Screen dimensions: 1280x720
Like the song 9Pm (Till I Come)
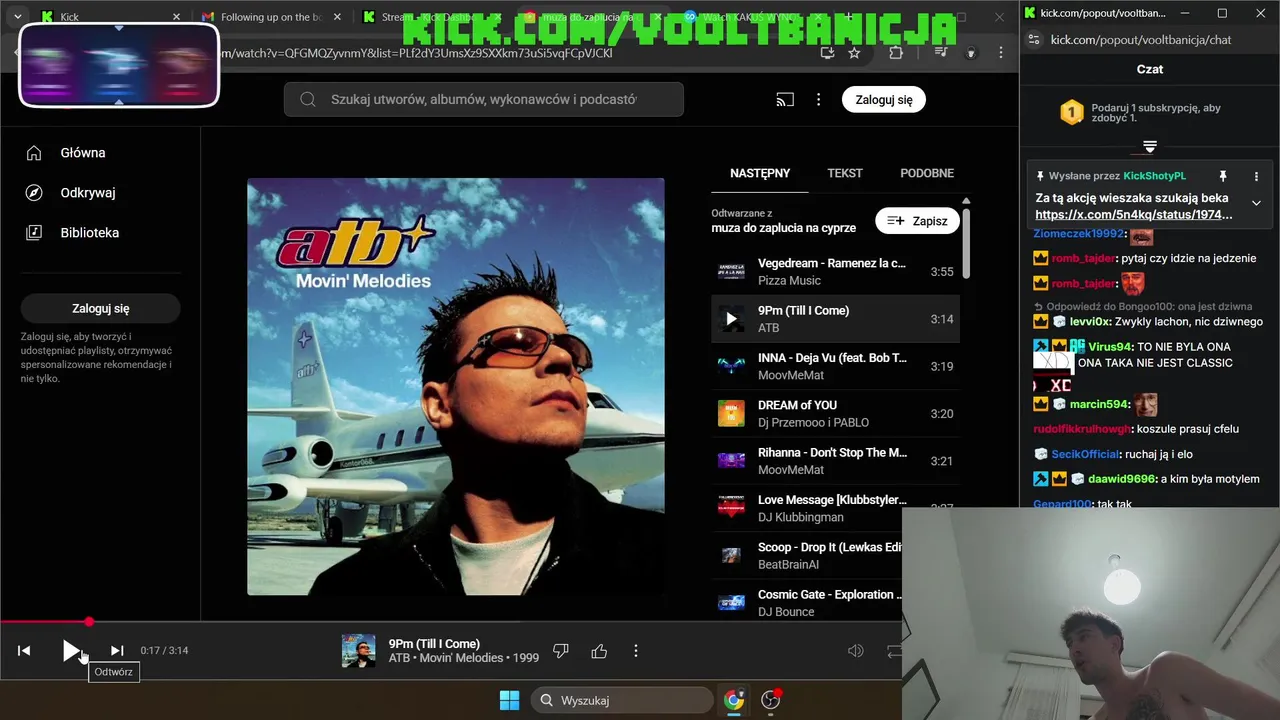point(599,651)
